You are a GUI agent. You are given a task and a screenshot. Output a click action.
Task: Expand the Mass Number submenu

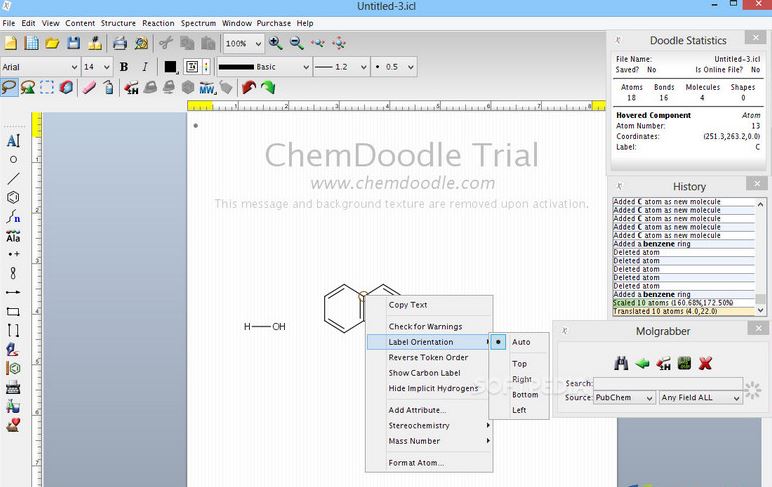(x=429, y=441)
